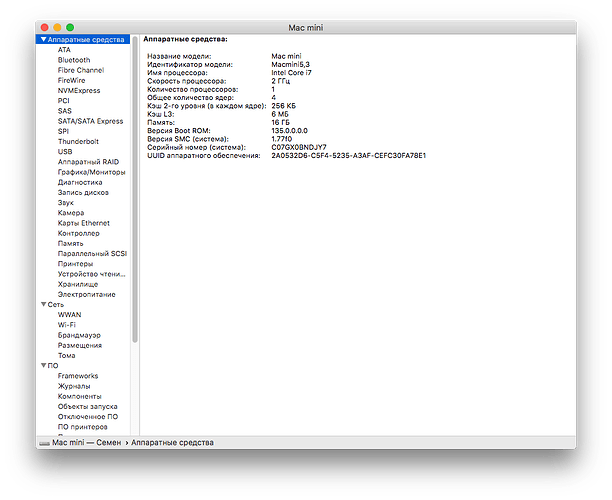Image resolution: width=612 pixels, height=500 pixels.
Task: Open Аппаратный RAID entry
Action: pos(88,162)
